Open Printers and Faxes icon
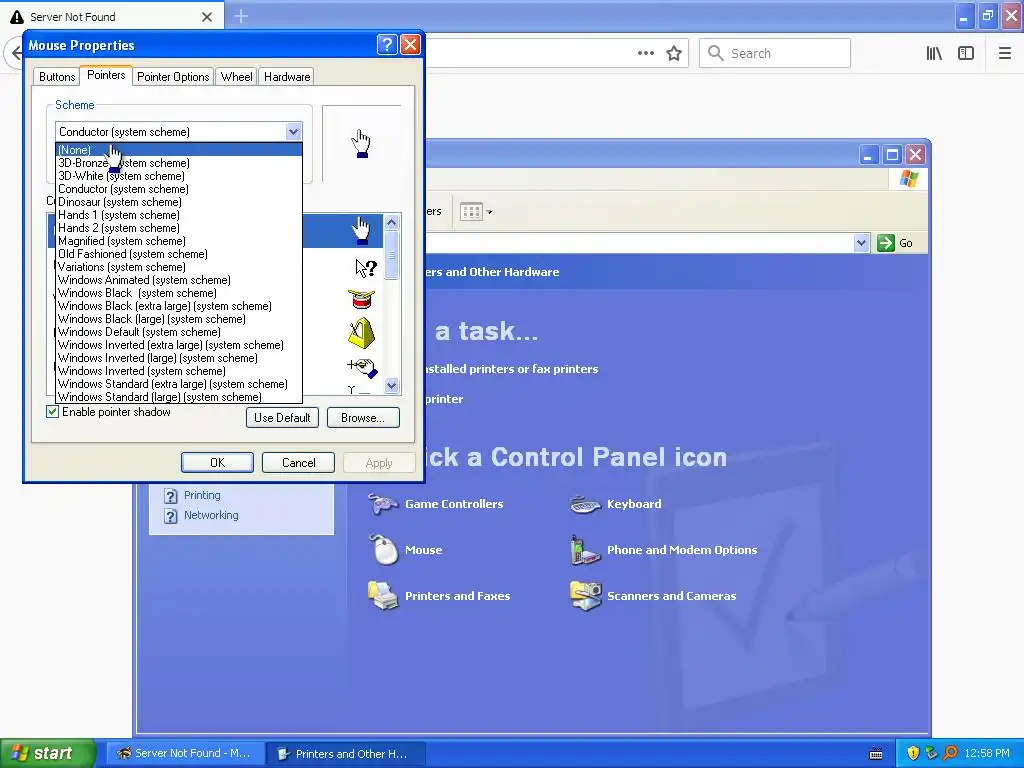The width and height of the screenshot is (1024, 768). tap(439, 596)
